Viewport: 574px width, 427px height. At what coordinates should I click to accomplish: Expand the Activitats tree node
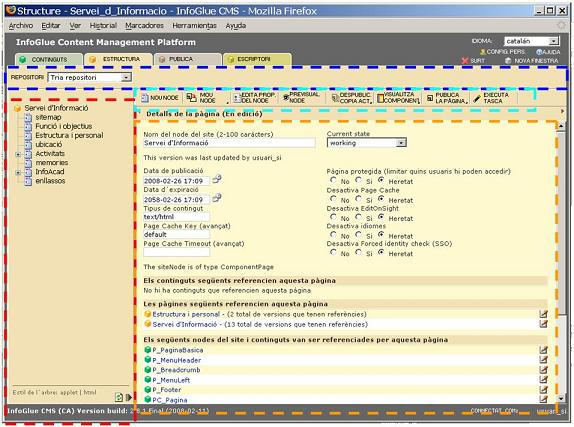pos(18,154)
